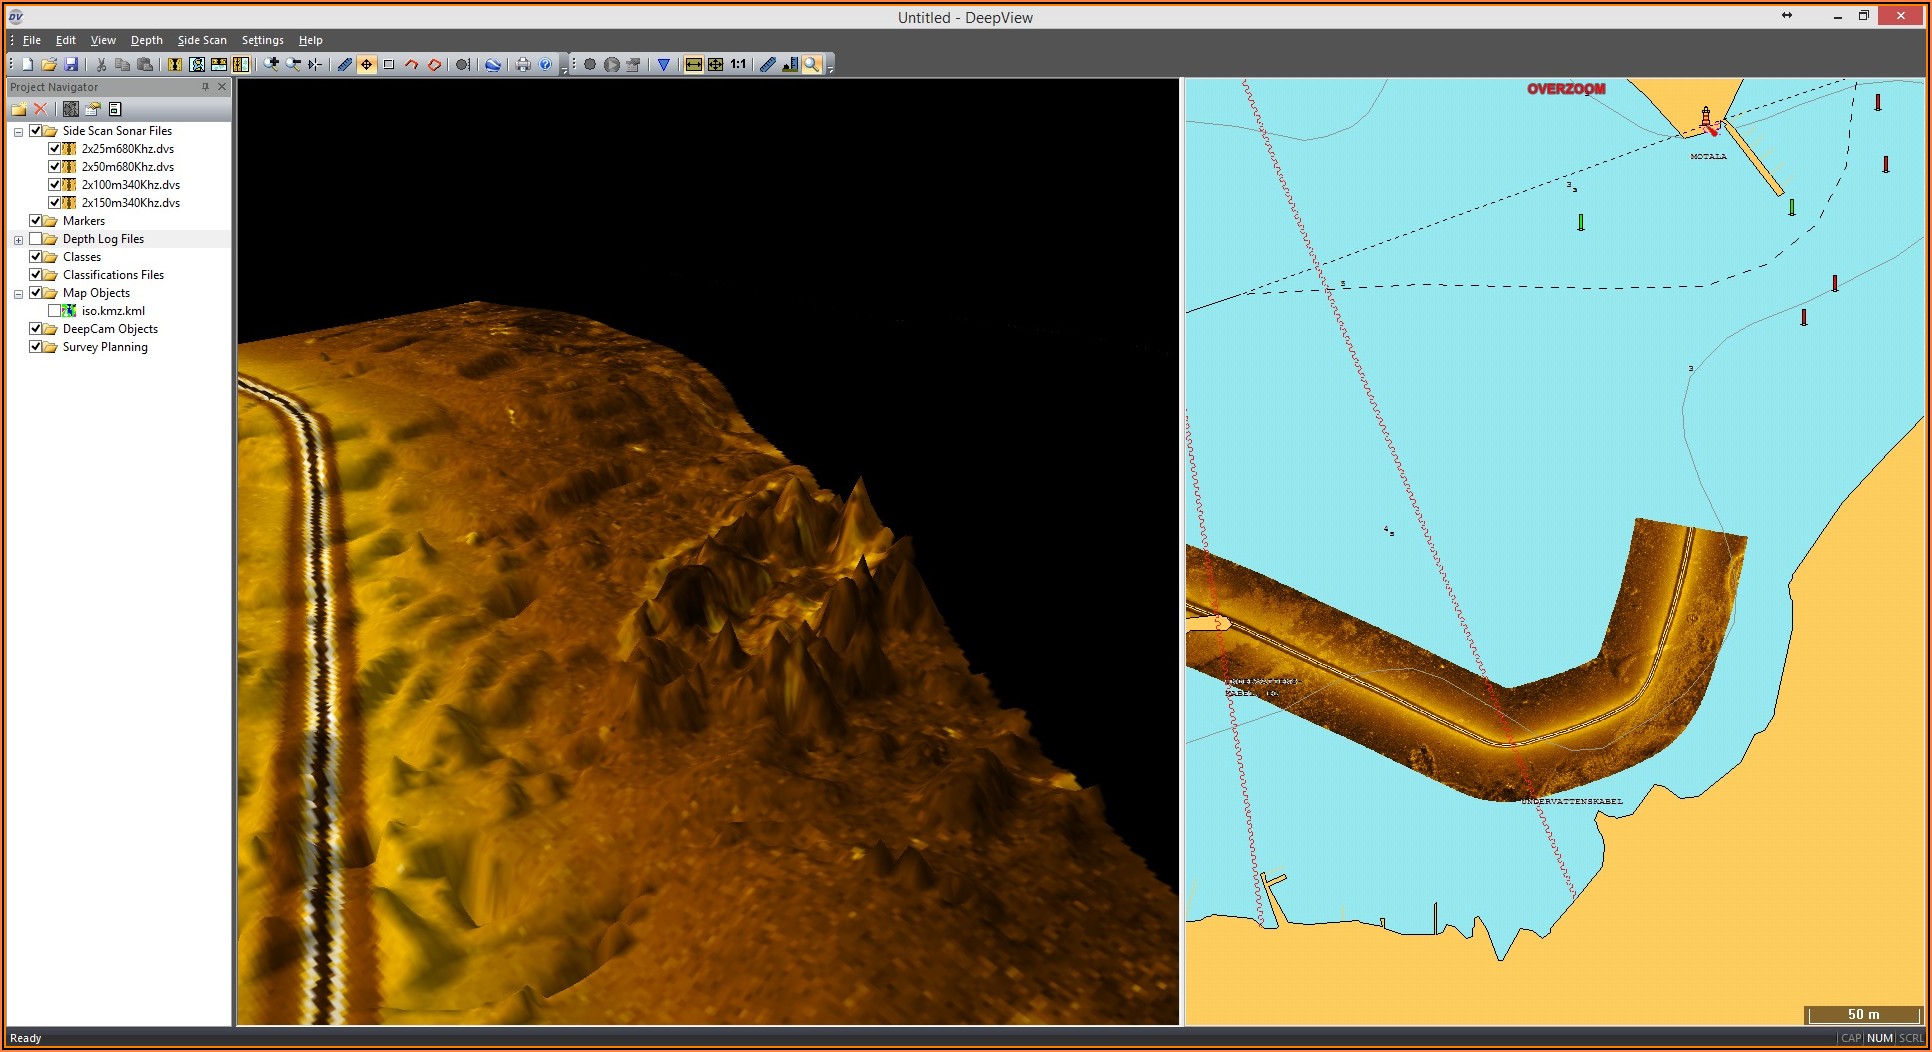The image size is (1932, 1052).
Task: Click the Save floppy disk icon
Action: [x=71, y=65]
